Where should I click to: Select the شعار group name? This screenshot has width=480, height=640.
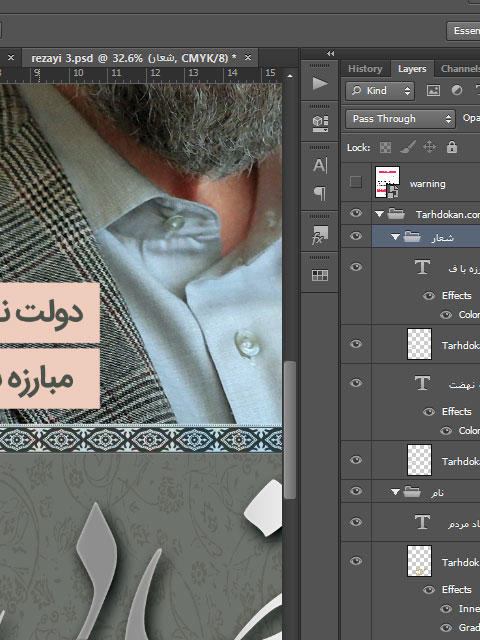coord(442,238)
